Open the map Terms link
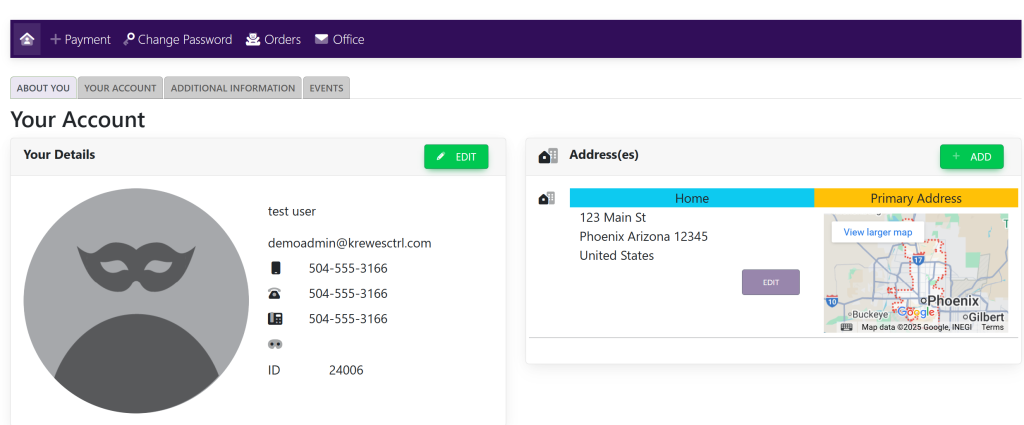The width and height of the screenshot is (1024, 425). pos(992,327)
